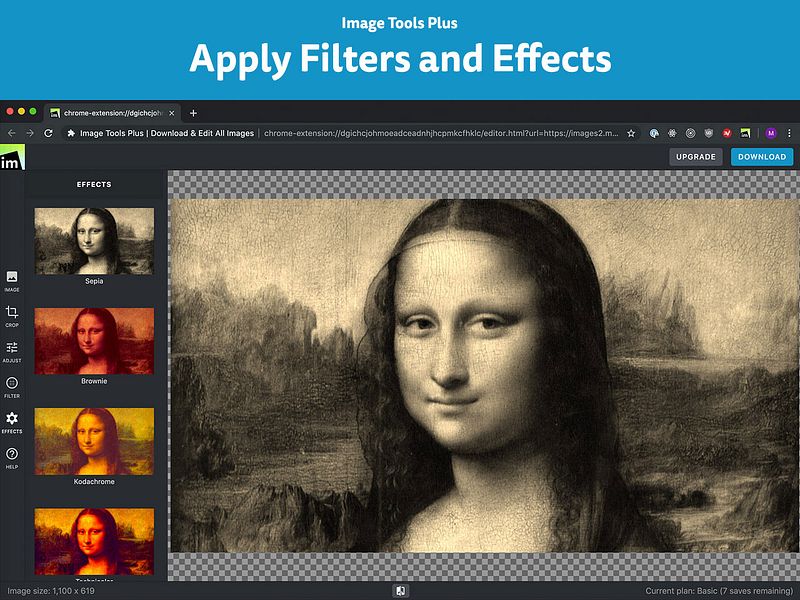Click the EFFECTS panel heading
Screen dimensions: 800x600
(94, 184)
